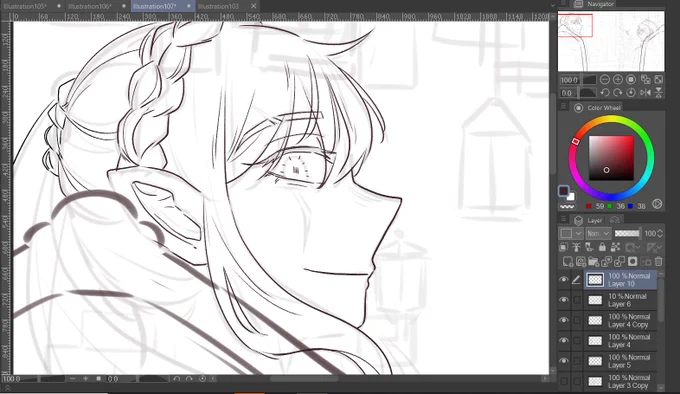Click the layer opacity slider
680x394 pixels.
click(x=627, y=234)
